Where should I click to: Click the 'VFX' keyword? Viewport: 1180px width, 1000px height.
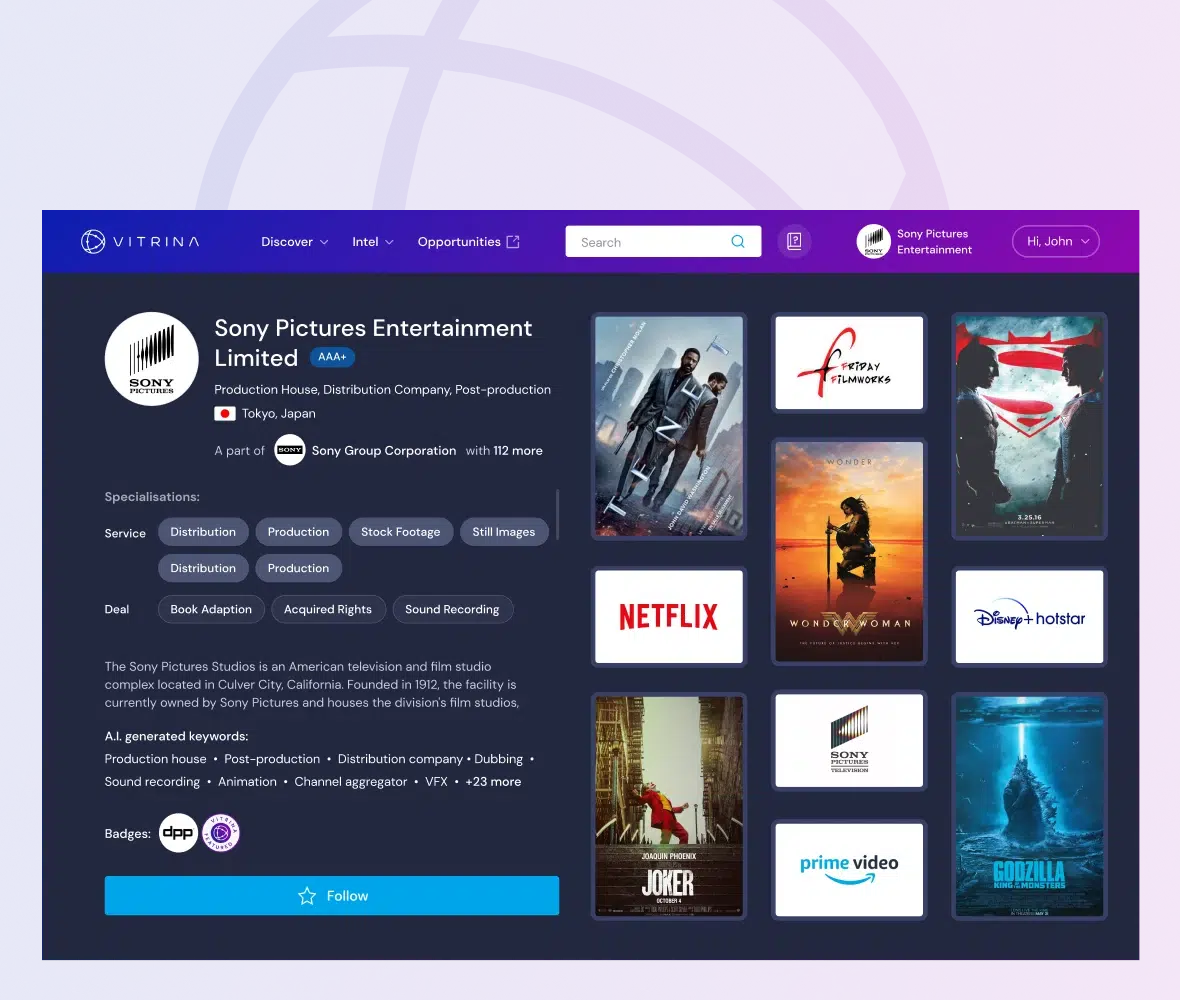436,781
